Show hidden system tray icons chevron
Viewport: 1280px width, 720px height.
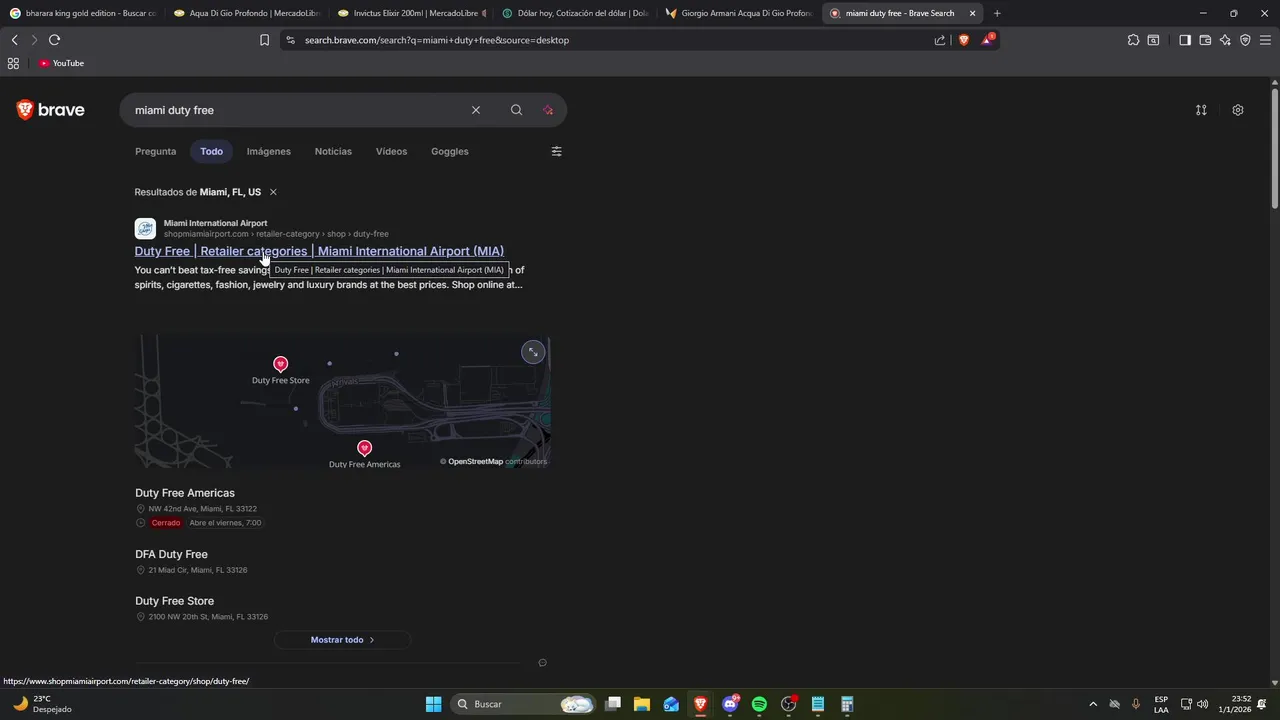[1093, 704]
